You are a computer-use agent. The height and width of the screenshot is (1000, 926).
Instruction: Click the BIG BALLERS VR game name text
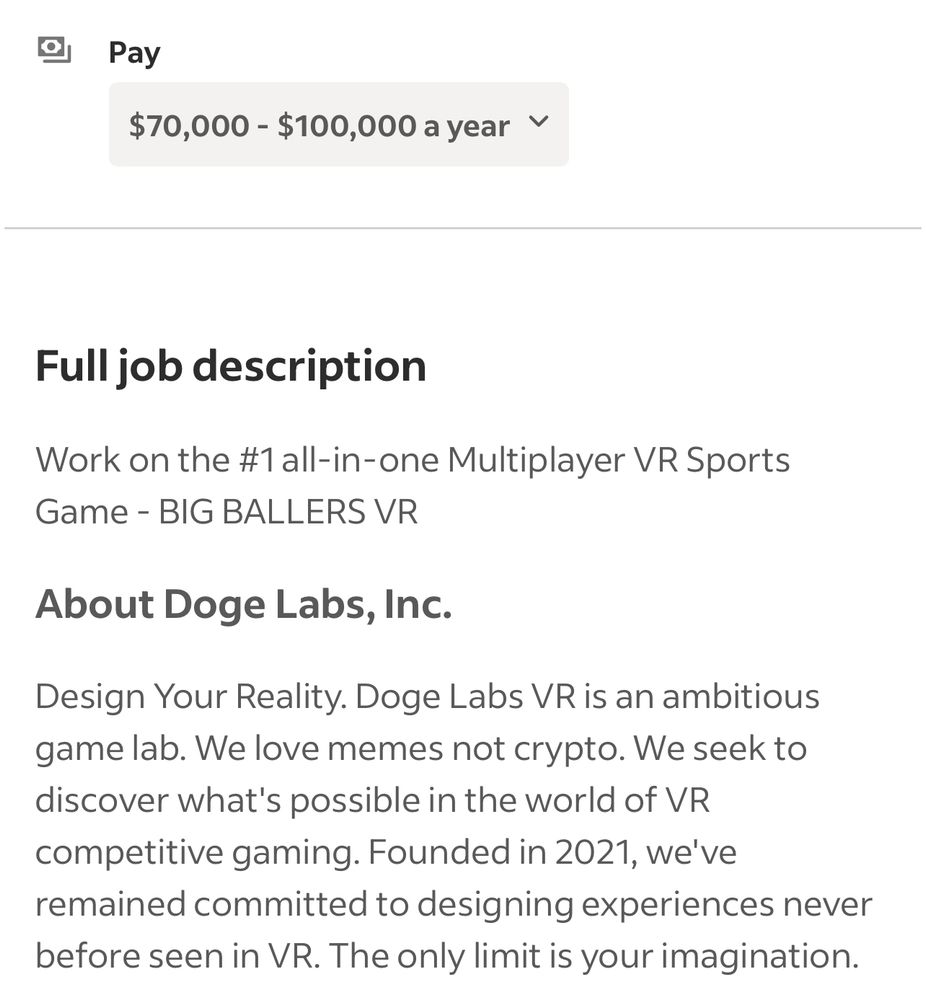pos(288,511)
